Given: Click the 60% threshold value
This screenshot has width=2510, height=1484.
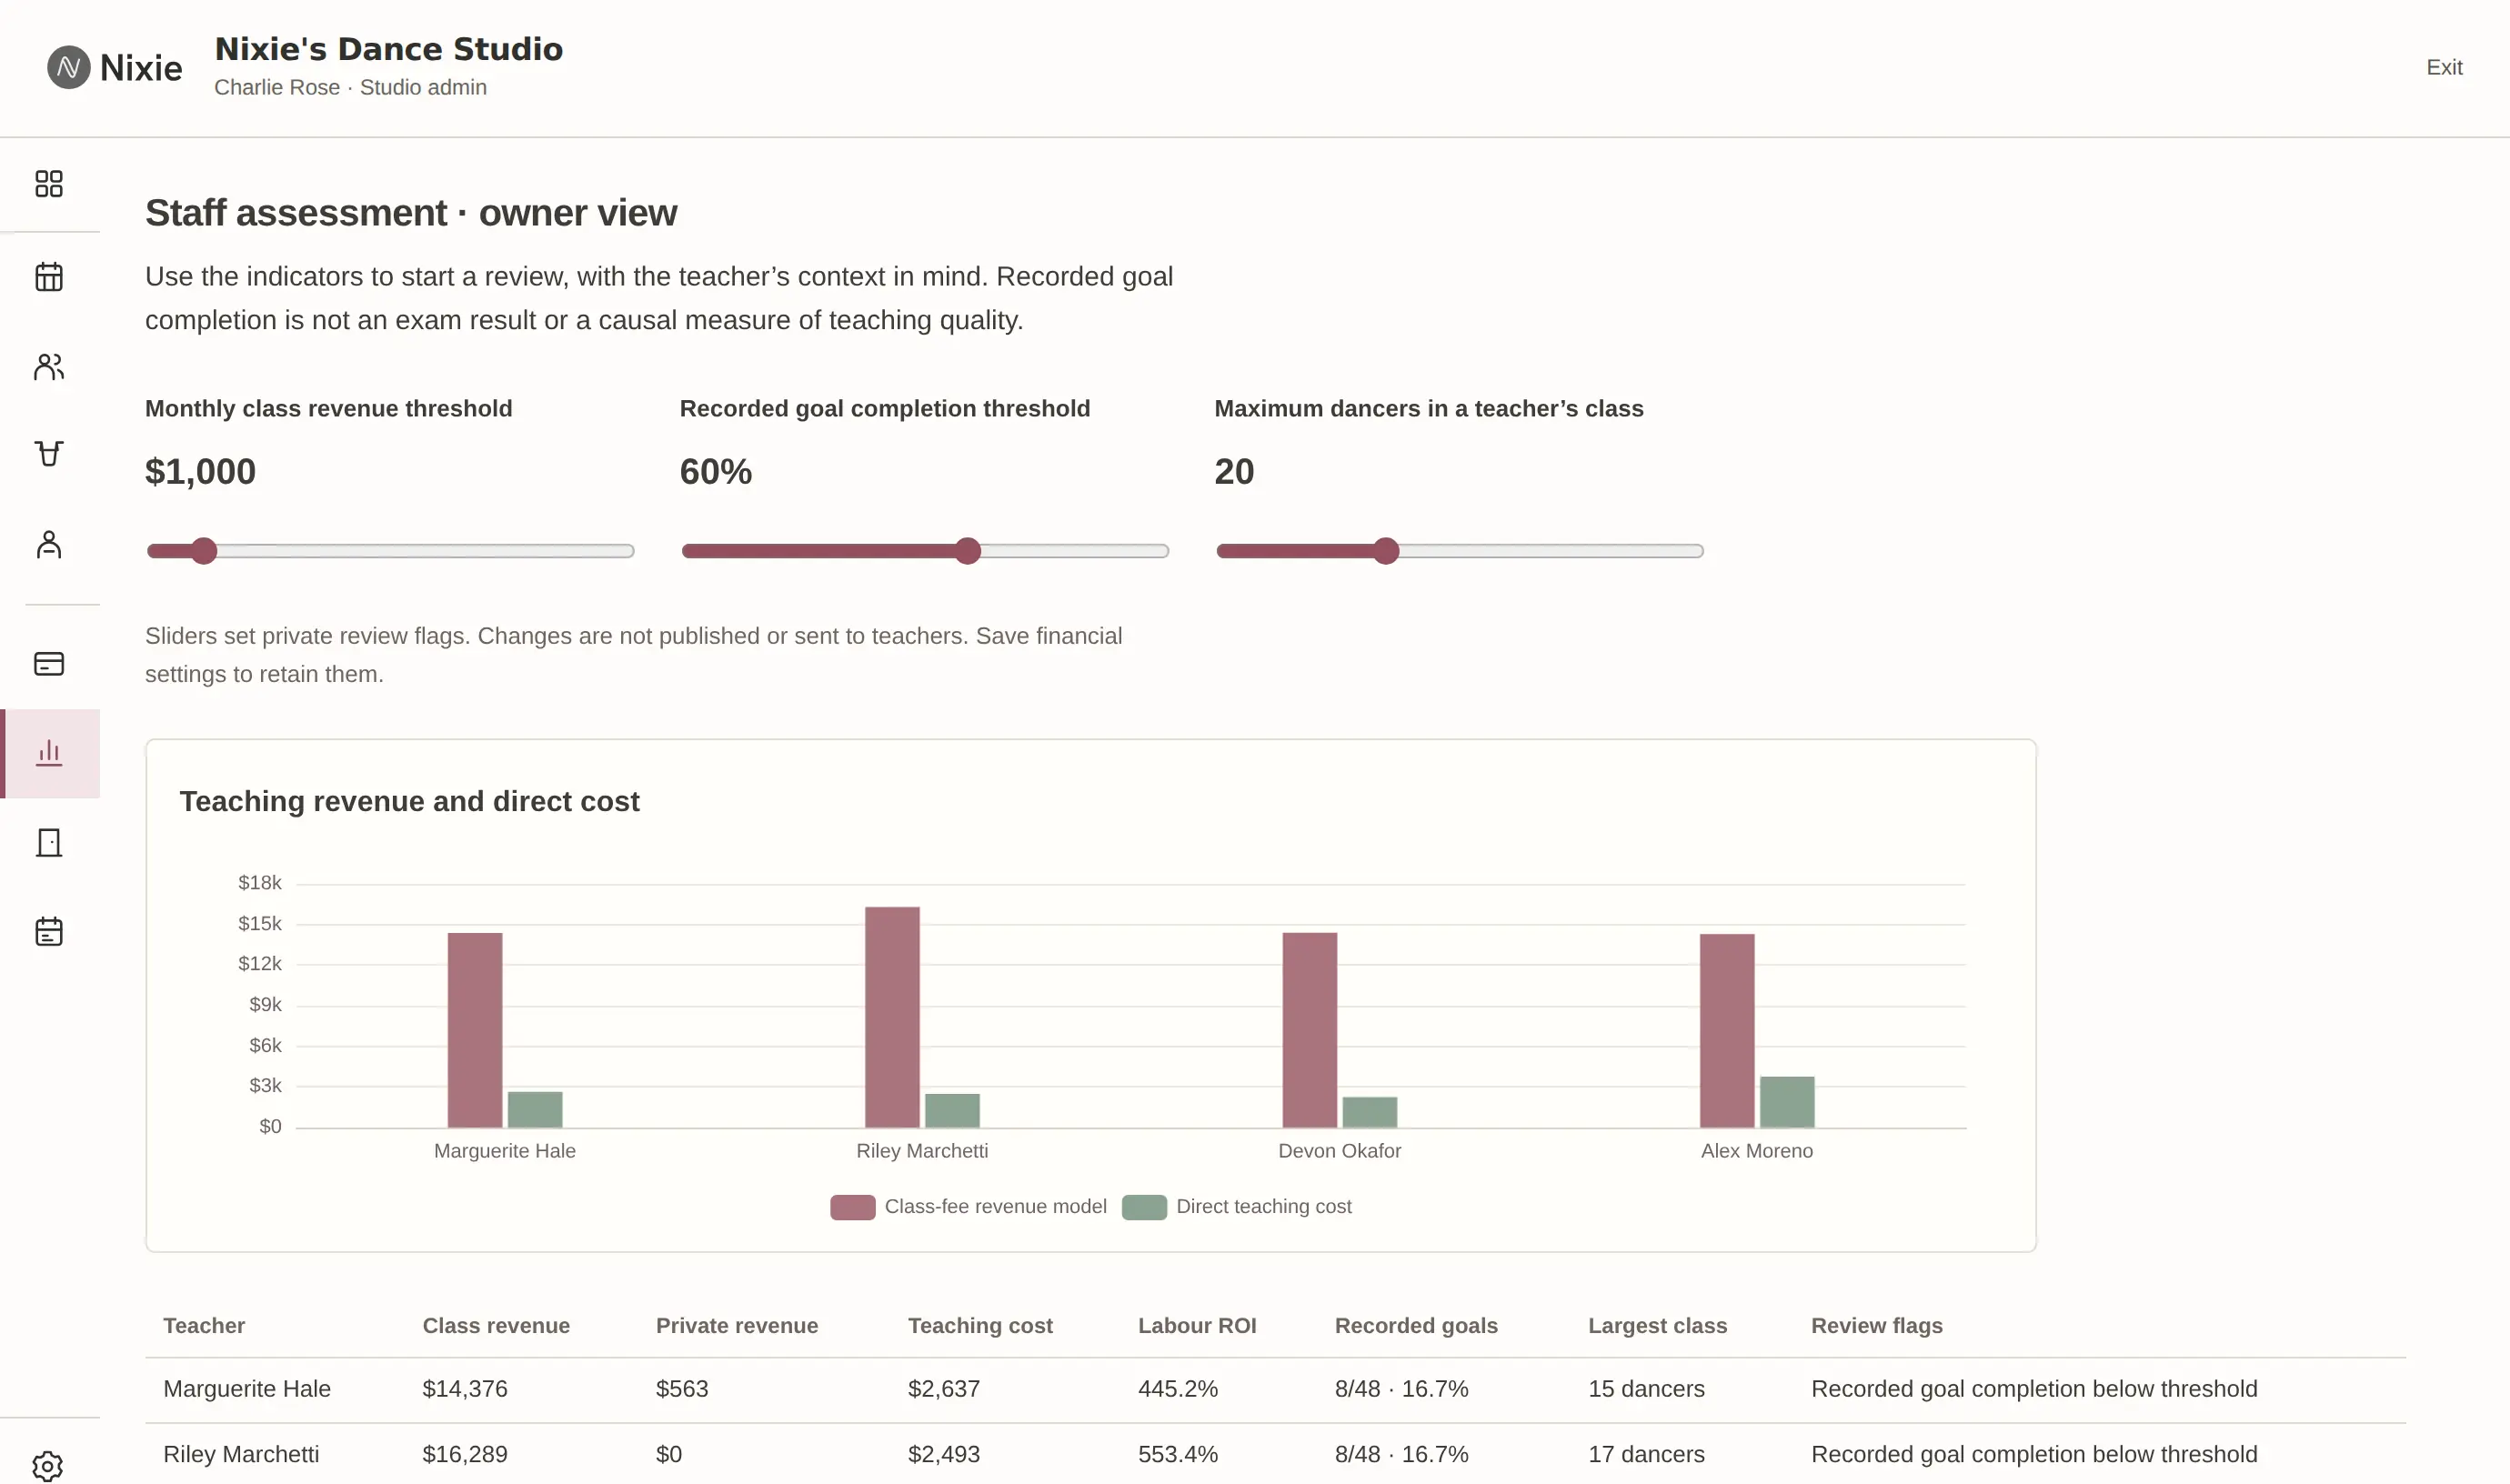Looking at the screenshot, I should (x=716, y=471).
